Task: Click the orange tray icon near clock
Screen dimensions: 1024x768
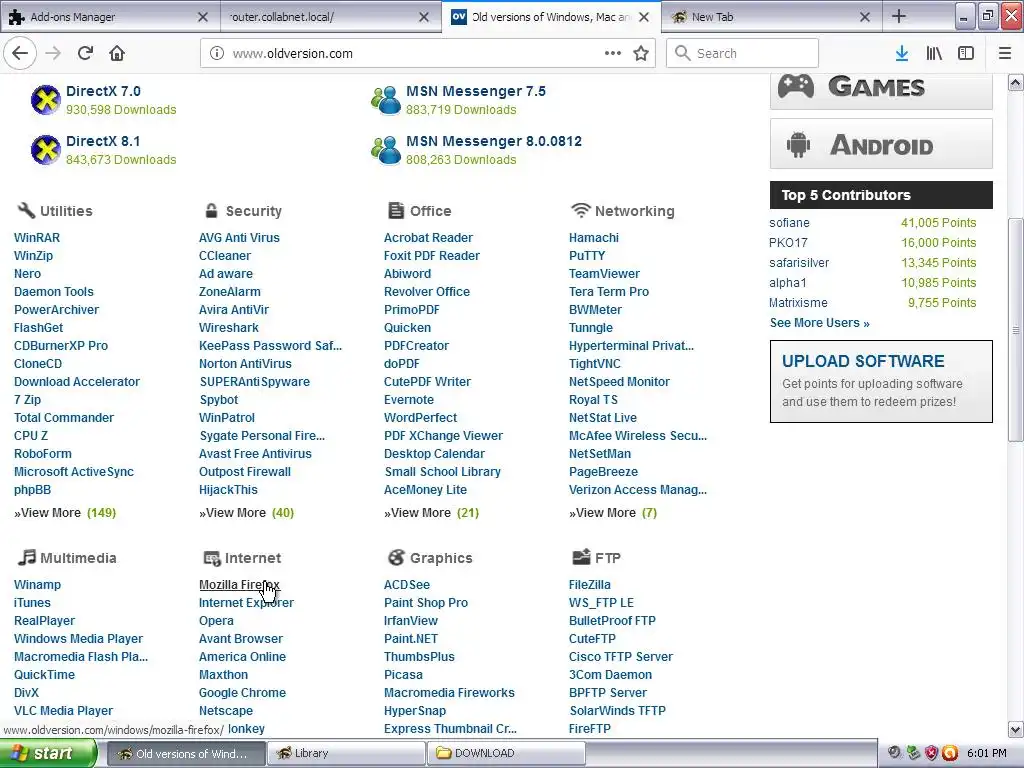Action: 950,753
